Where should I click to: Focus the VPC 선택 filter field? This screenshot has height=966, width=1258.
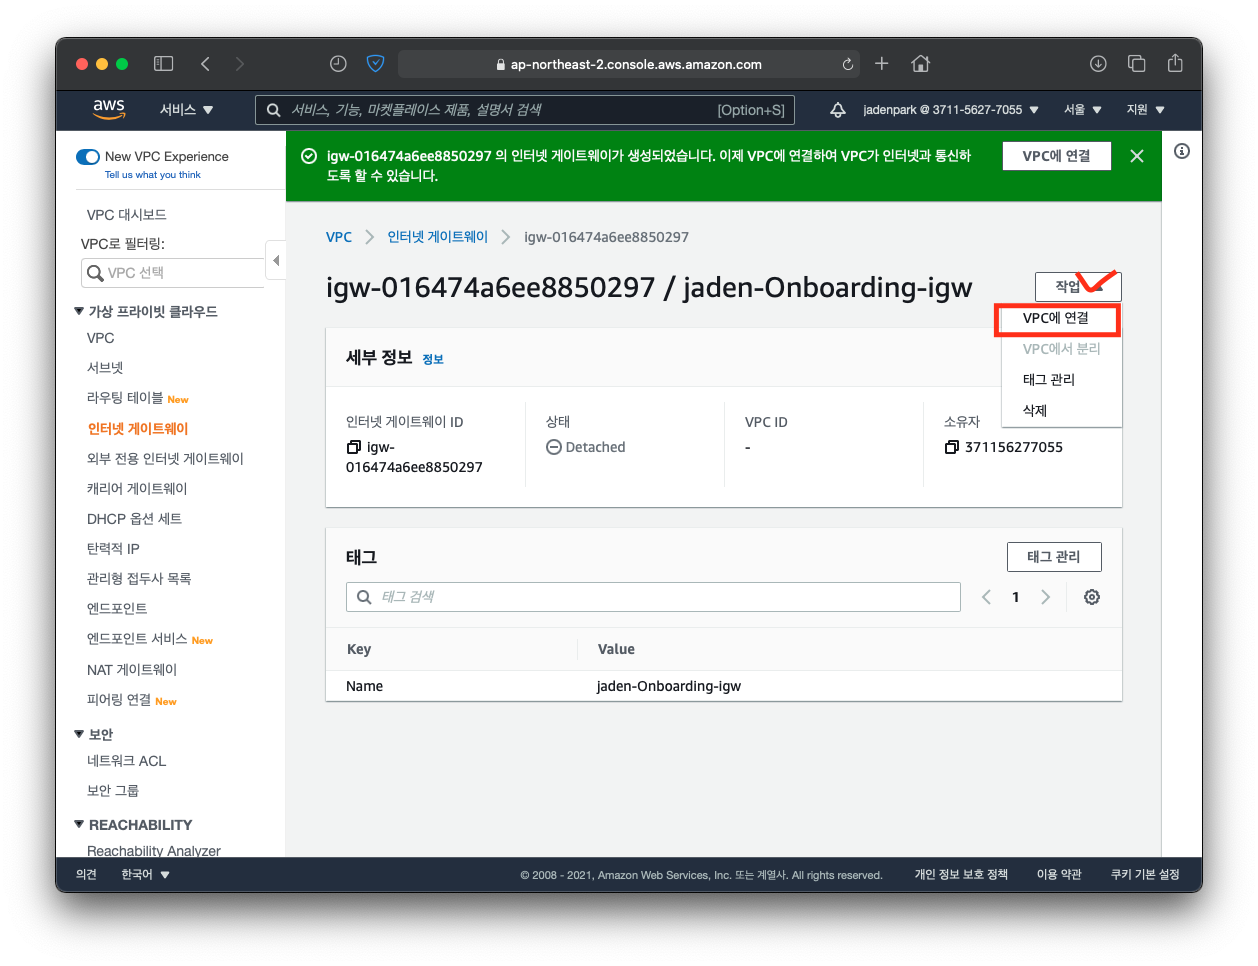point(172,273)
